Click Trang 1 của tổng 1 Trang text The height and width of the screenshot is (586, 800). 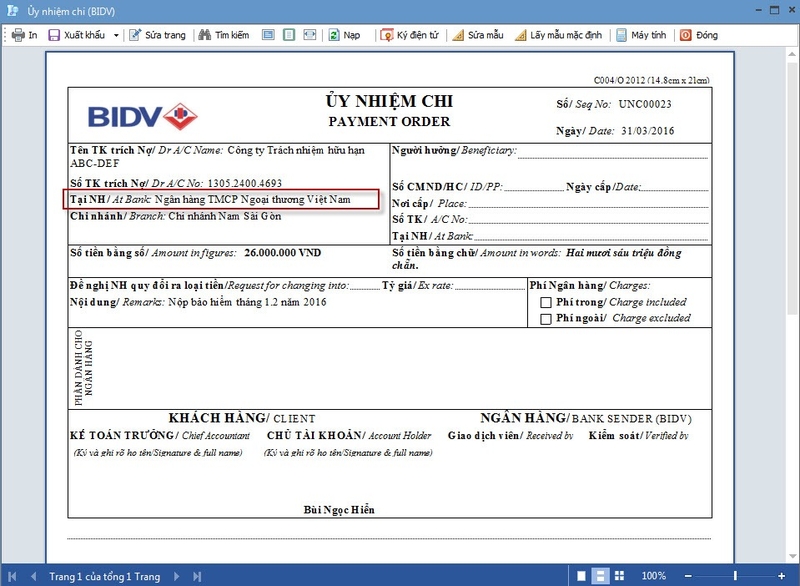click(105, 576)
